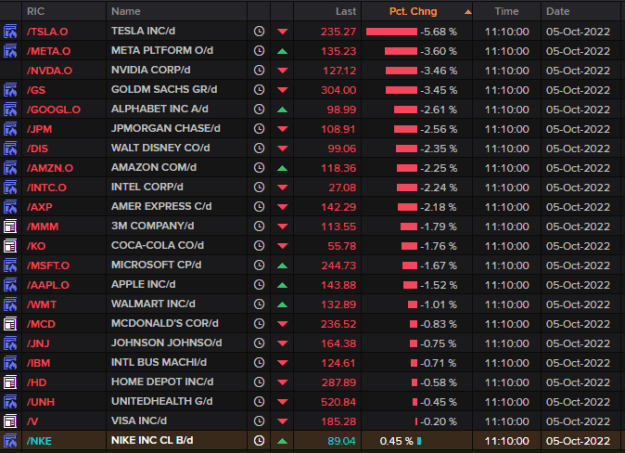Click the last price 164.38
The image size is (625, 453).
coord(338,343)
